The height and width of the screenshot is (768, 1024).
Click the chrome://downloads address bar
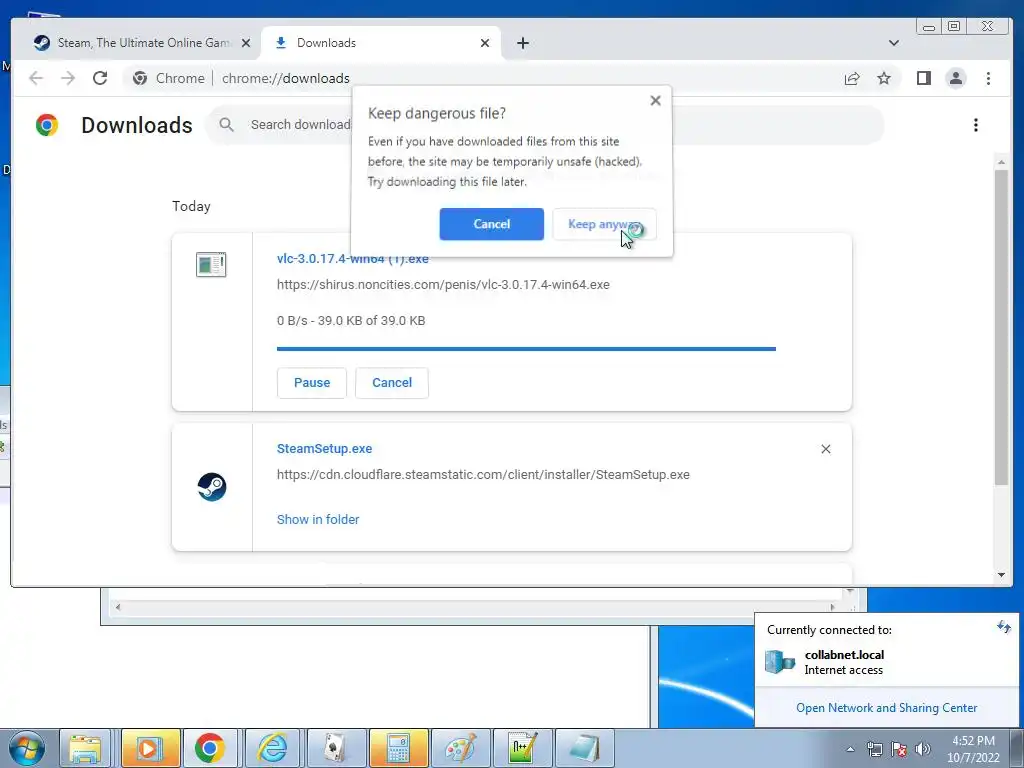pyautogui.click(x=483, y=78)
